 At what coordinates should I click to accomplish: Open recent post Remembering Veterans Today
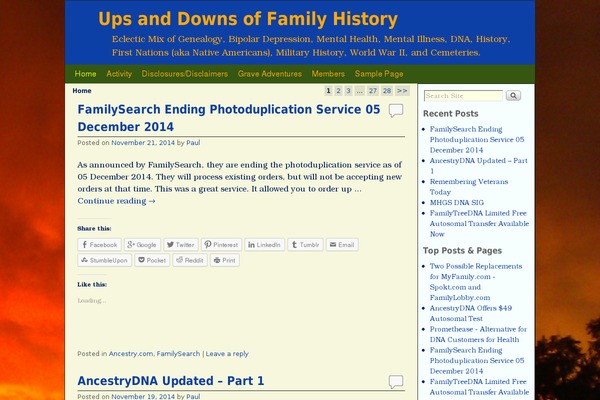pyautogui.click(x=469, y=187)
